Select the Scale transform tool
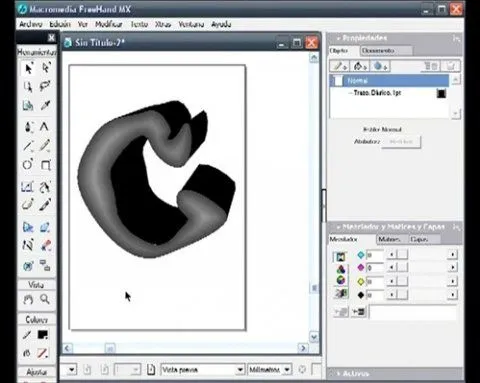Screen dimensions: 480x383 pyautogui.click(x=28, y=187)
